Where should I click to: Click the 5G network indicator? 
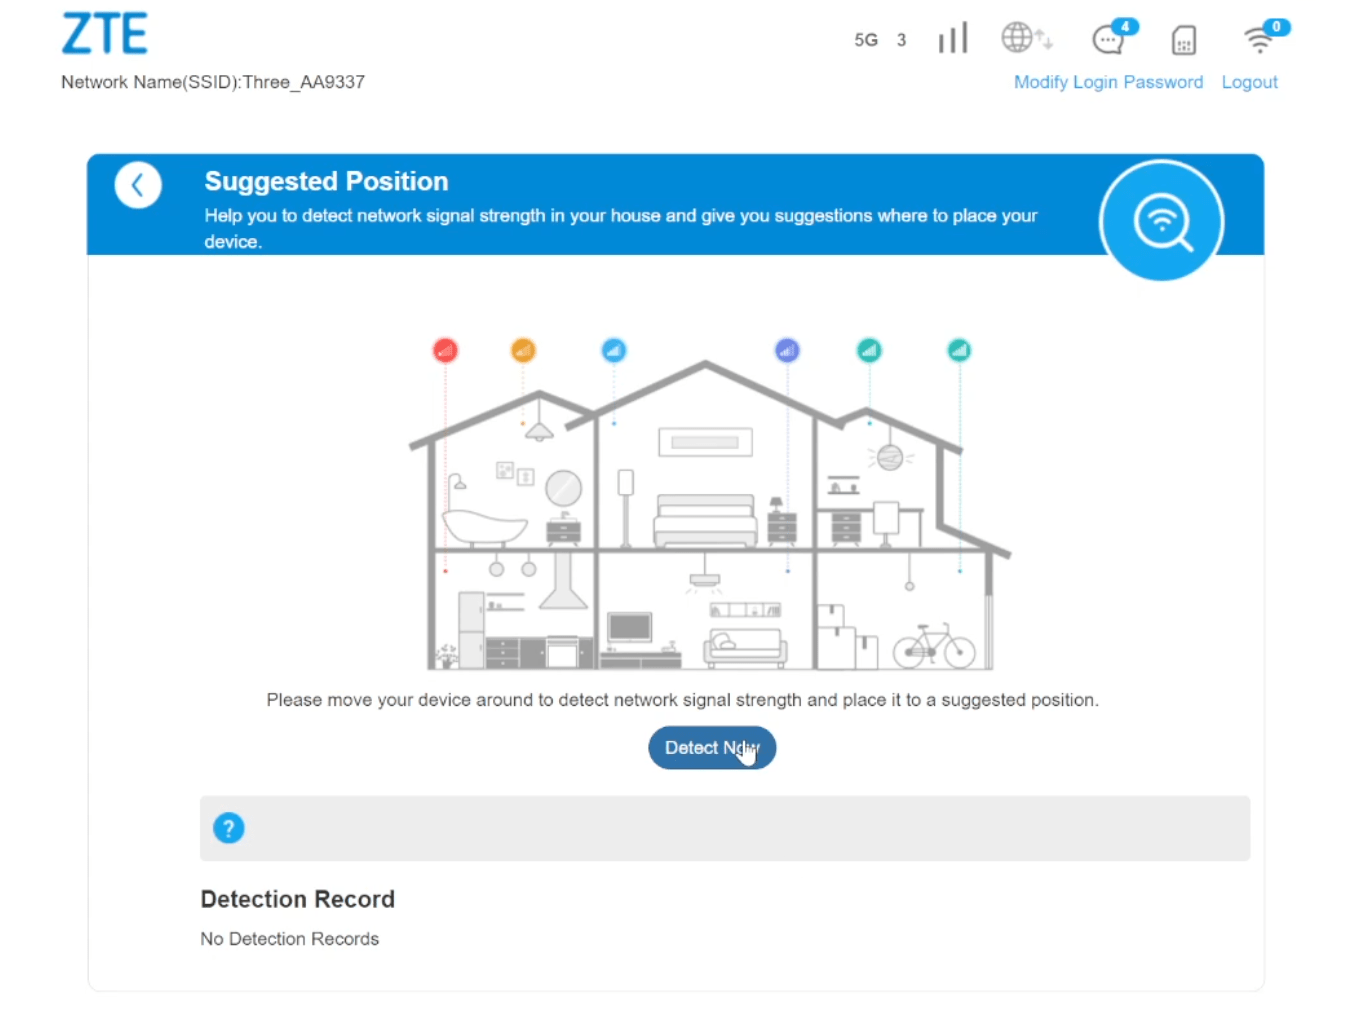pyautogui.click(x=866, y=40)
